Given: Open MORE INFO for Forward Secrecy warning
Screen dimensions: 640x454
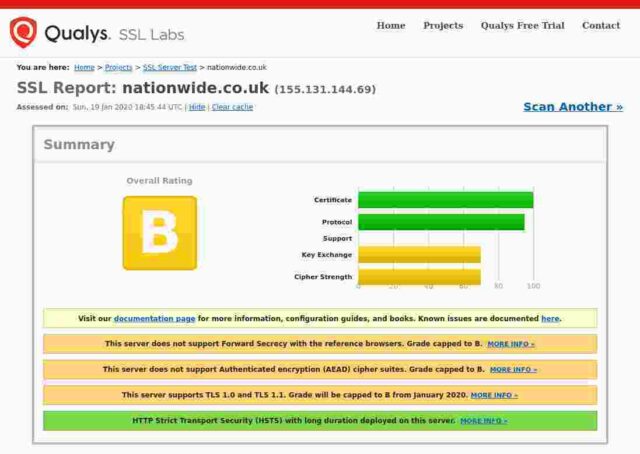Looking at the screenshot, I should click(x=511, y=344).
